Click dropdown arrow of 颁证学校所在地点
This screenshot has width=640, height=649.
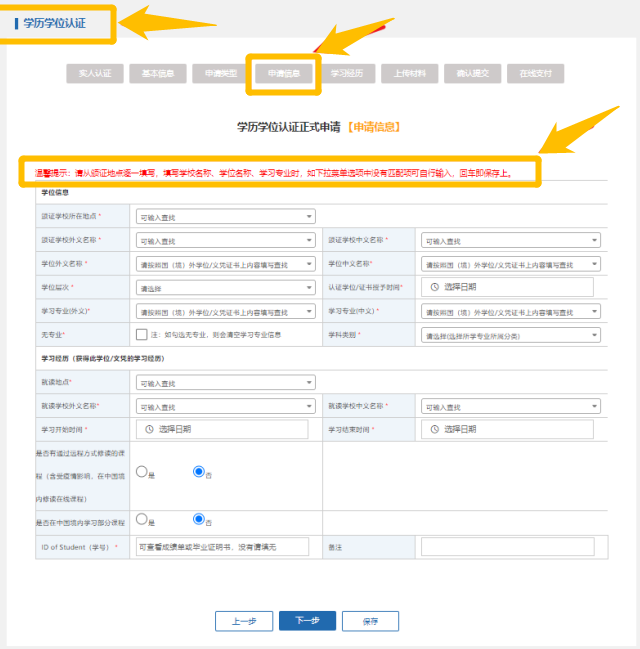tap(307, 216)
